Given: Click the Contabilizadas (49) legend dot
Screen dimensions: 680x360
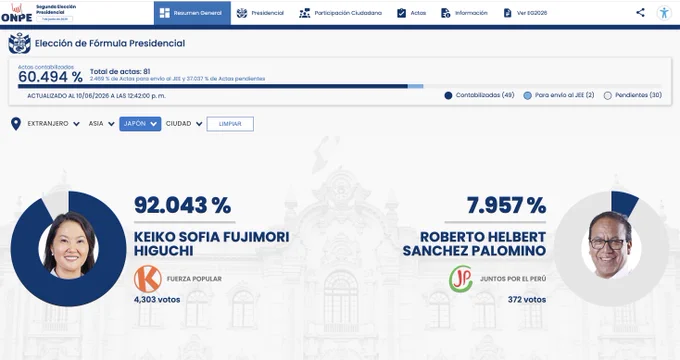Looking at the screenshot, I should [448, 95].
